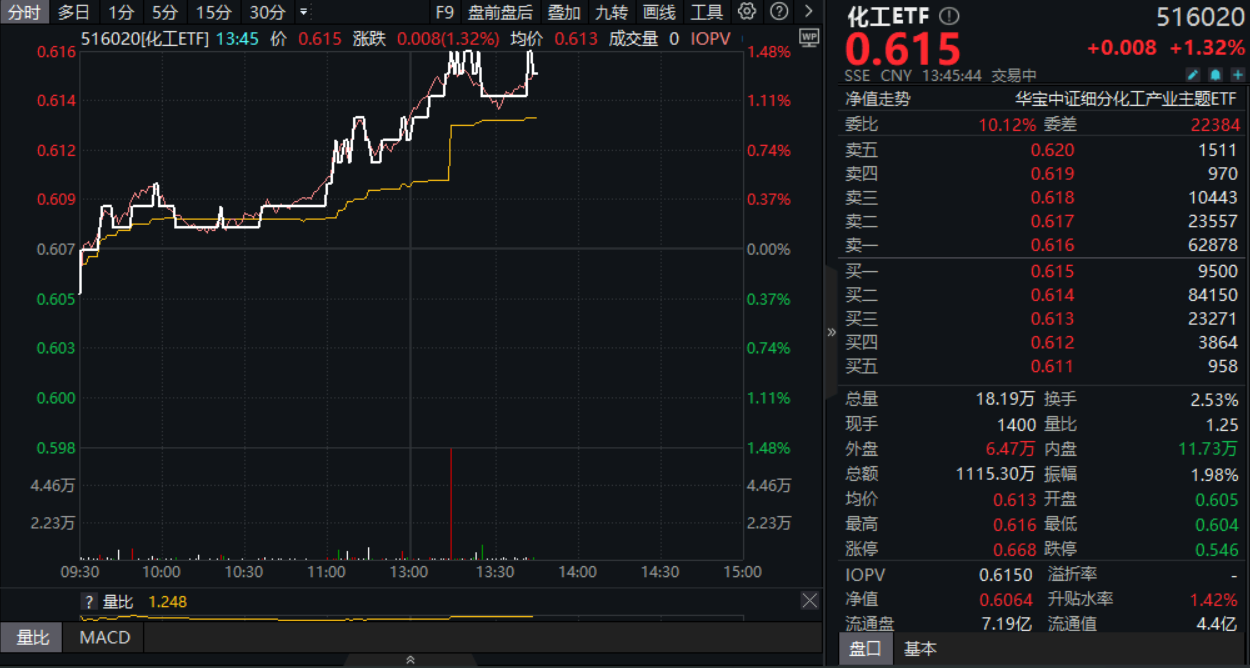This screenshot has height=668, width=1250.
Task: Toggle the 九转 indicator
Action: coord(610,12)
